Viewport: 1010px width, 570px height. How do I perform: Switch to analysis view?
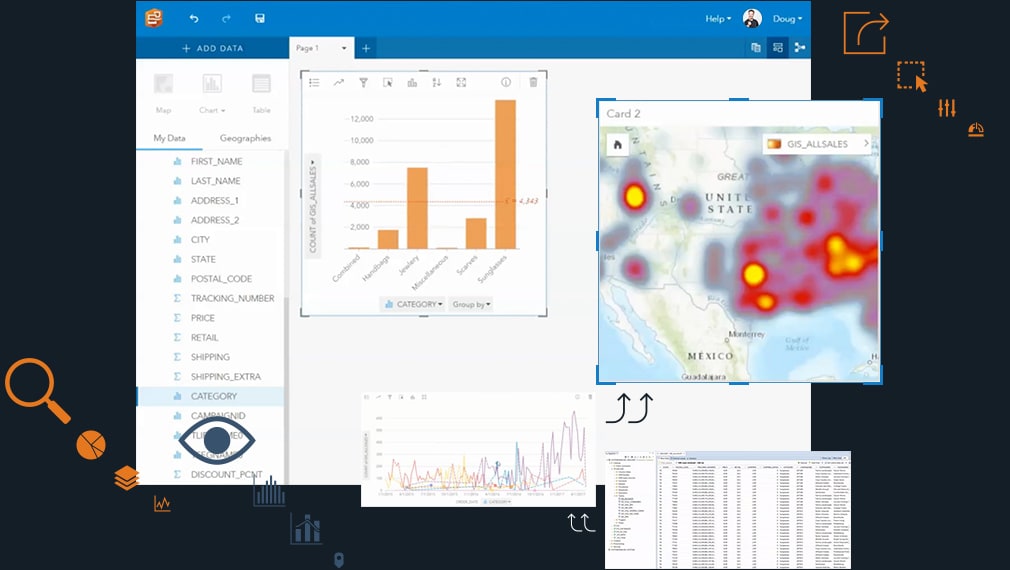pyautogui.click(x=799, y=48)
